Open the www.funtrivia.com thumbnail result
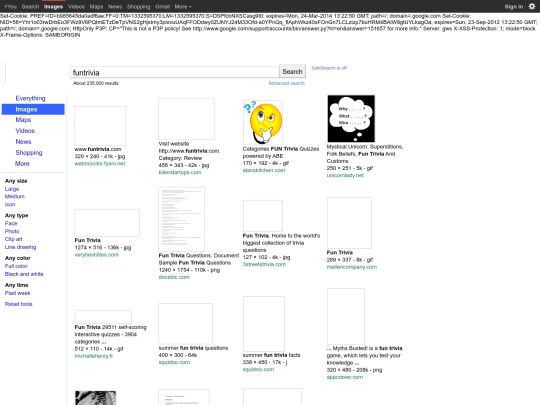 click(x=100, y=126)
